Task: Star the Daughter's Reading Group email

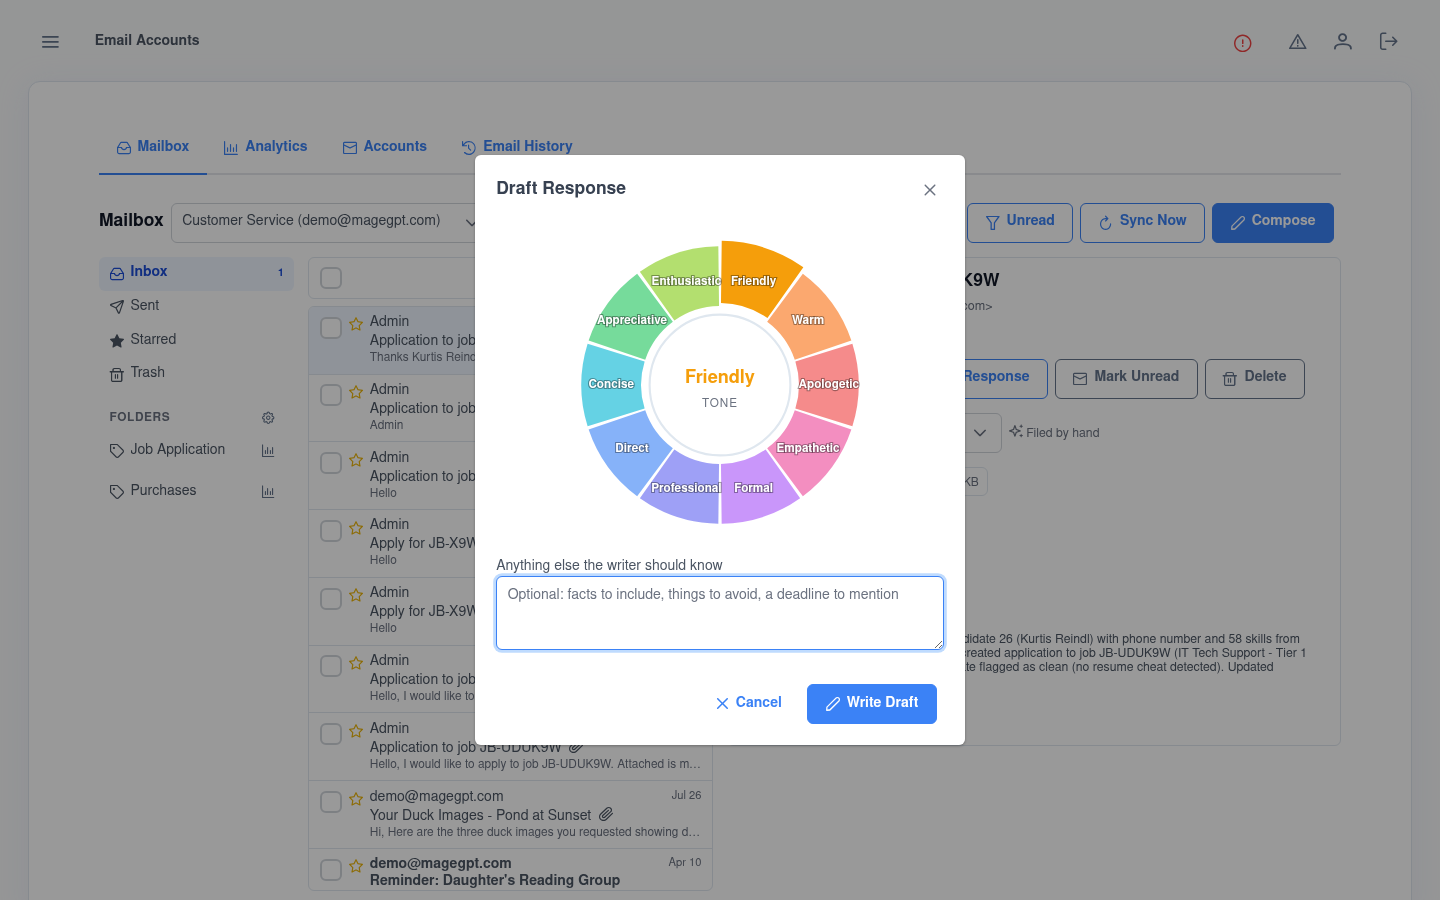Action: (x=356, y=866)
